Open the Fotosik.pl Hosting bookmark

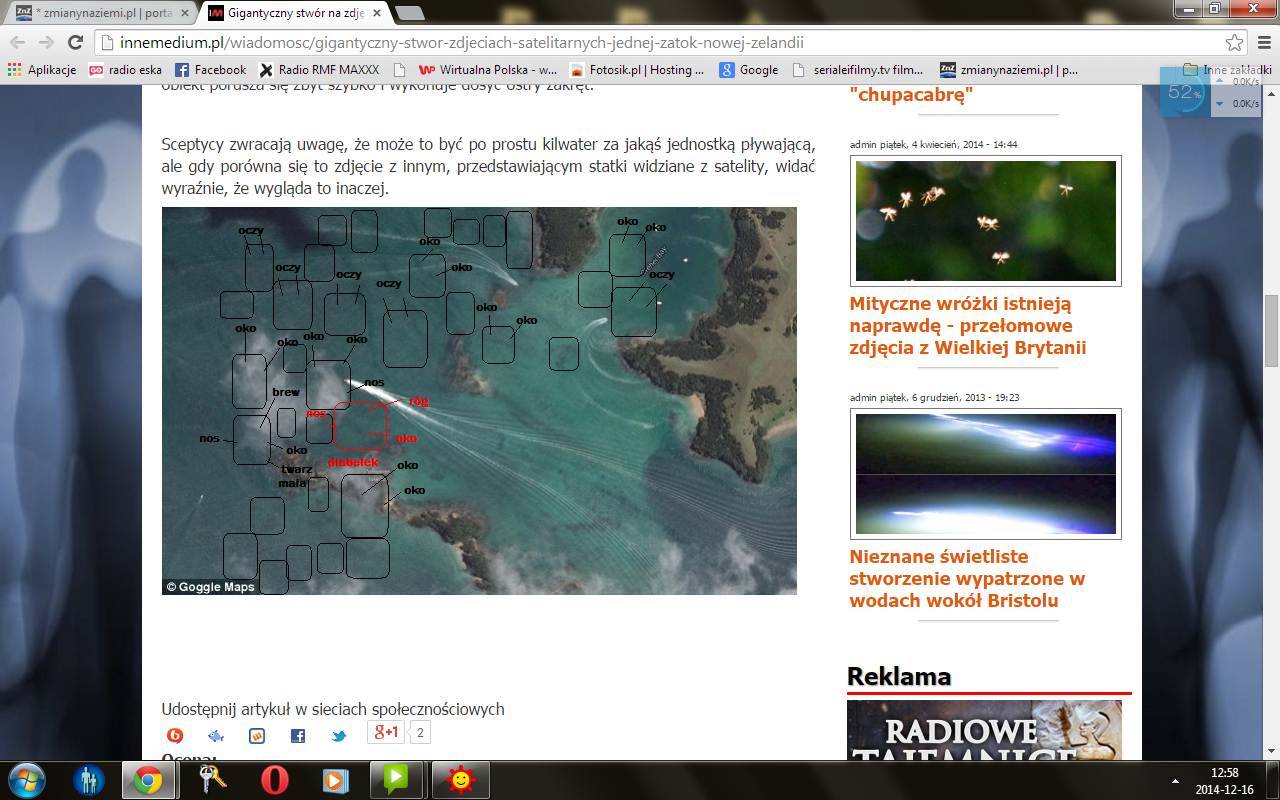coord(637,70)
